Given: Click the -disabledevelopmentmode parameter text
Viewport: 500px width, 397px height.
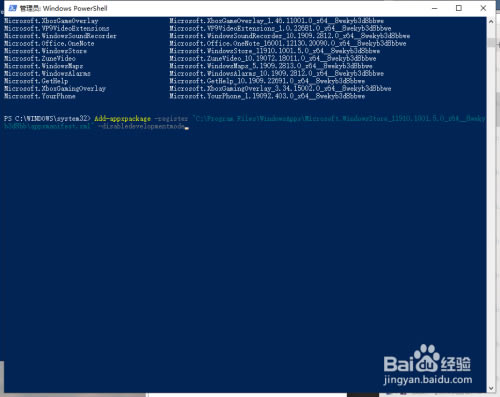Looking at the screenshot, I should pyautogui.click(x=141, y=126).
